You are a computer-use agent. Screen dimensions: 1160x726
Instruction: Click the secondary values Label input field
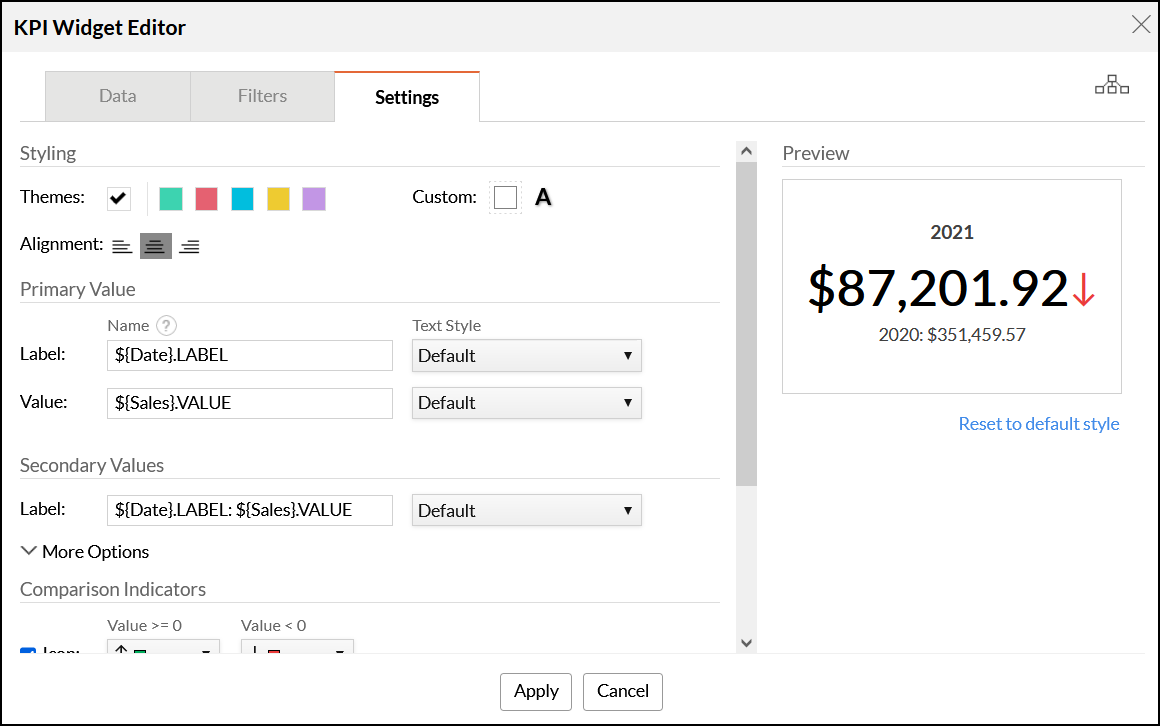(x=249, y=510)
